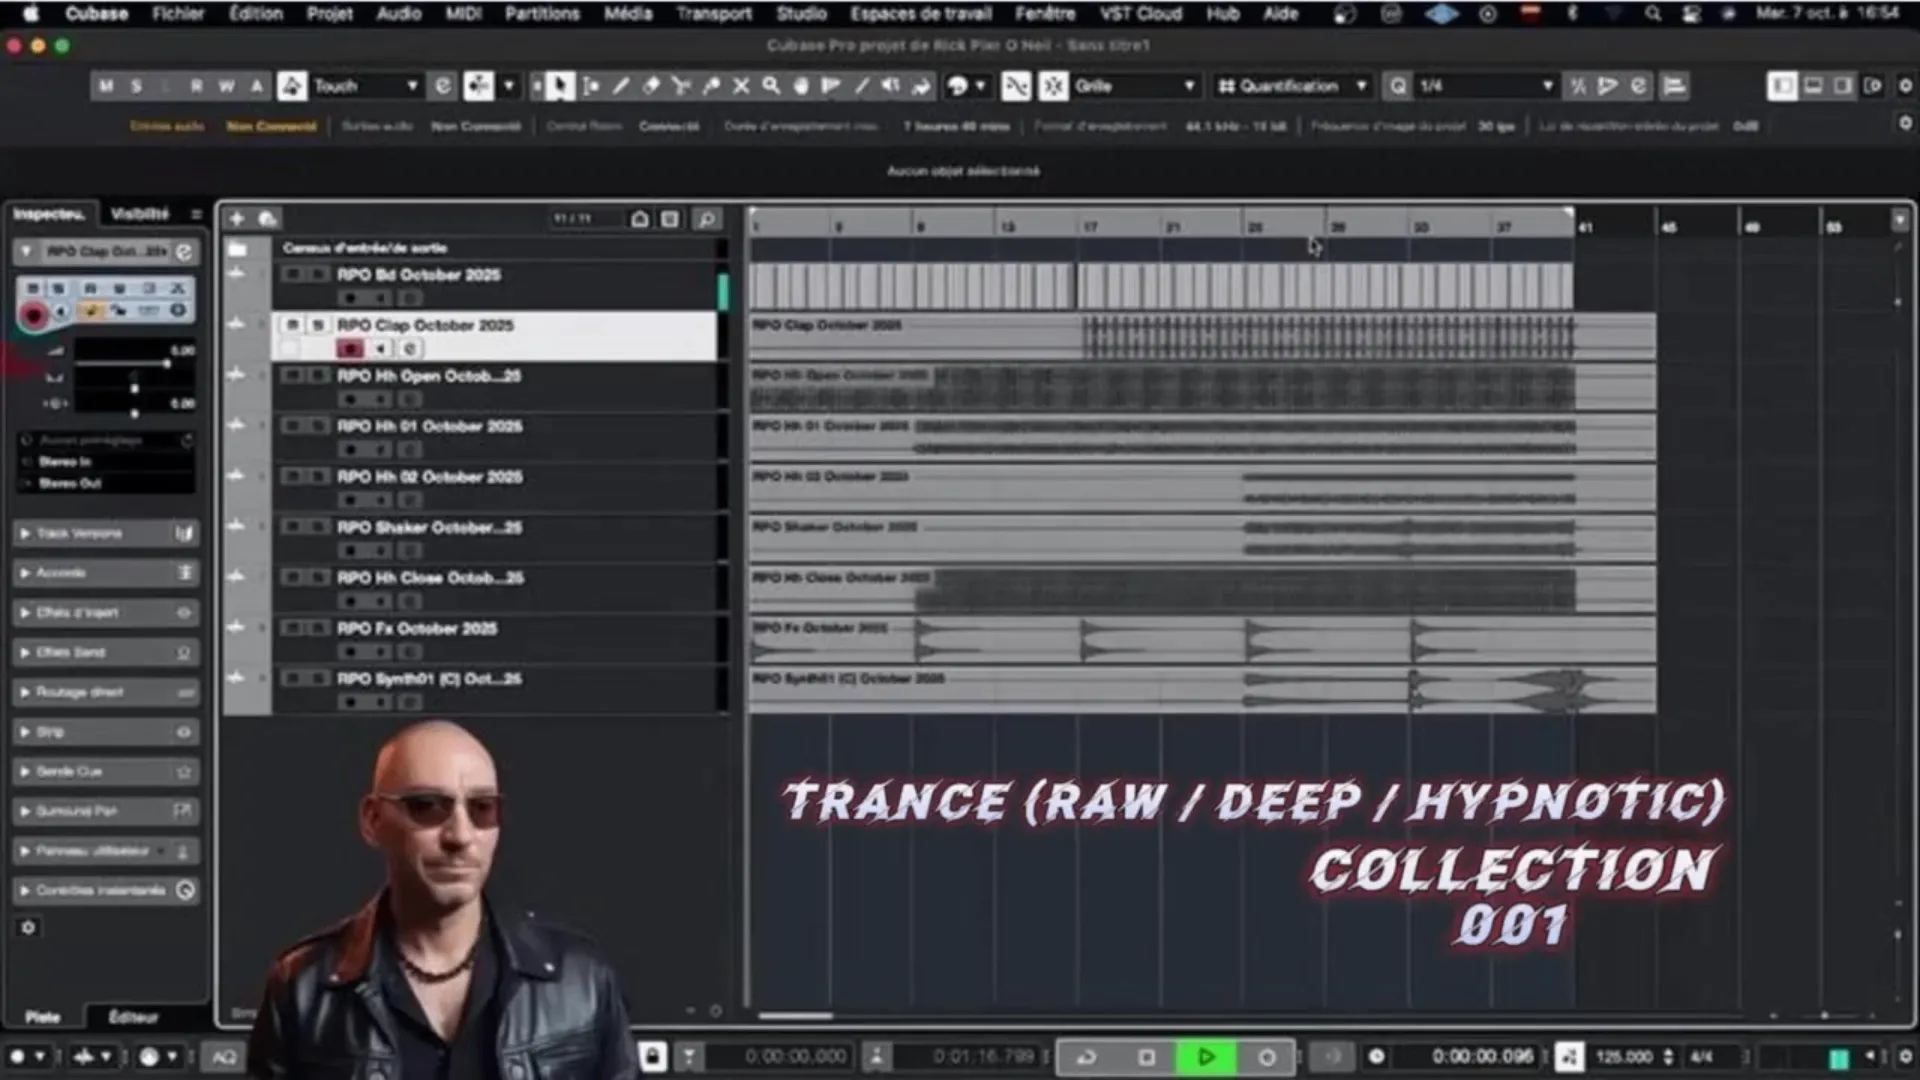Open the Projet menu
This screenshot has width=1920, height=1080.
(x=329, y=14)
